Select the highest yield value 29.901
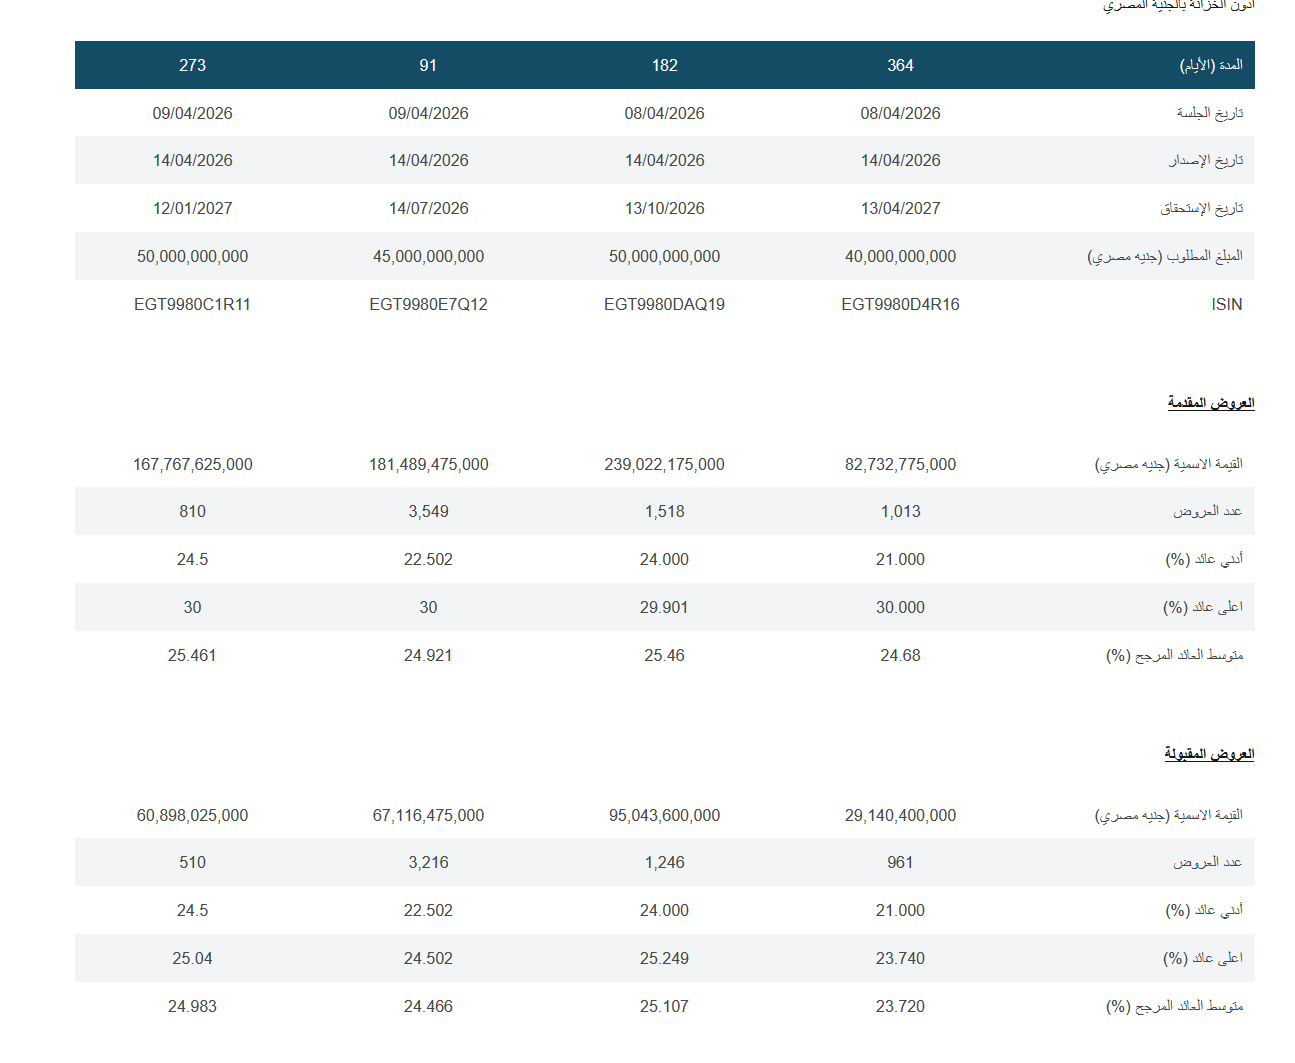1295x1063 pixels. (664, 607)
